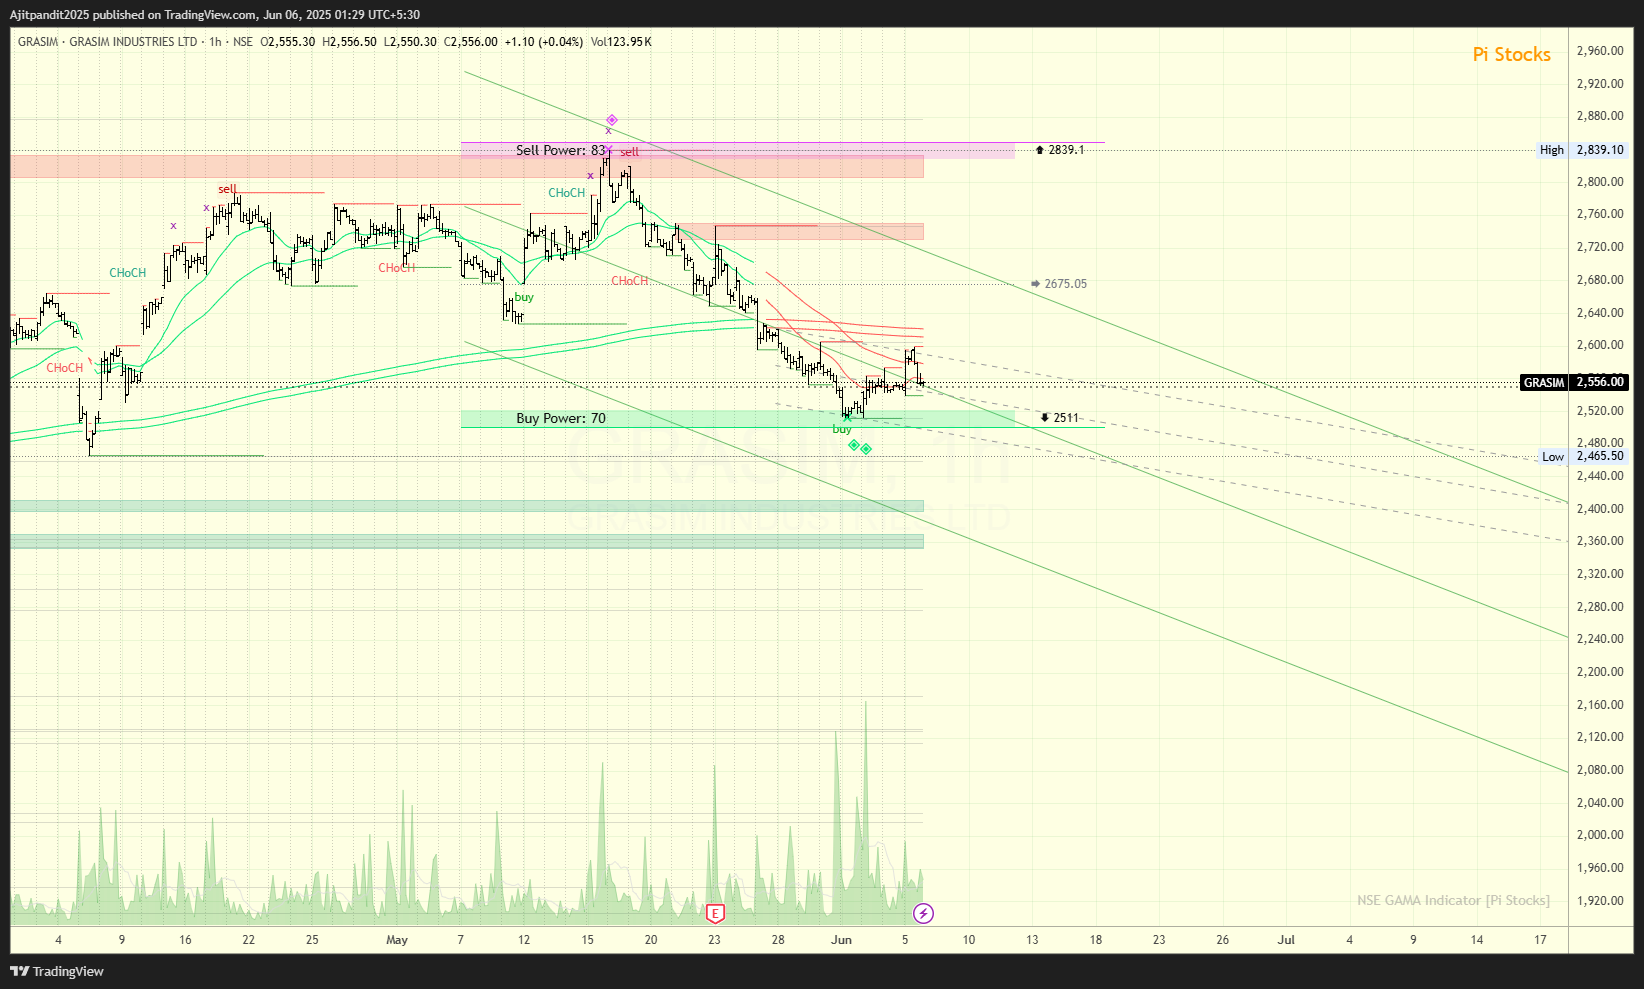Select the right-arrow 2675.05 level label

pyautogui.click(x=1059, y=284)
